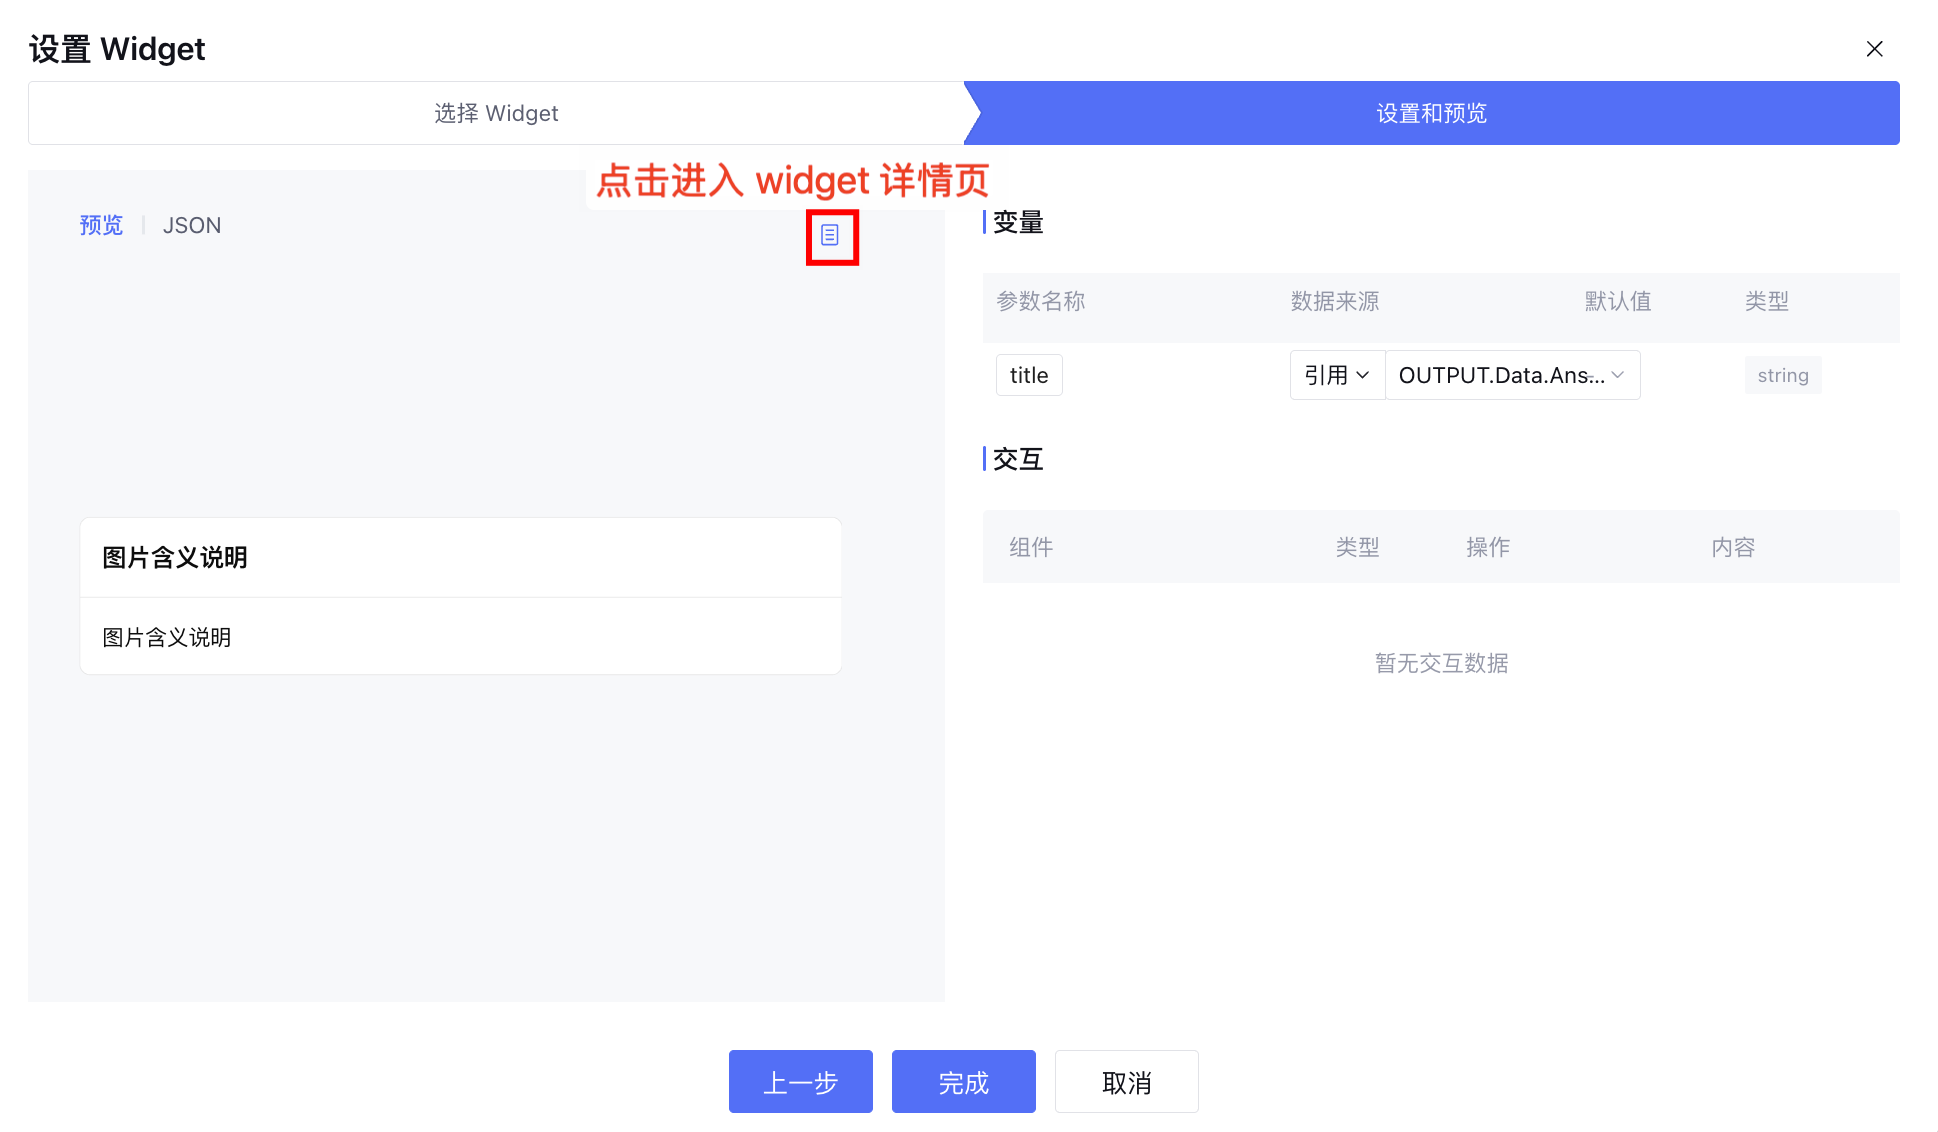
Task: Click the 组件 column header in 交互
Action: pyautogui.click(x=1031, y=547)
